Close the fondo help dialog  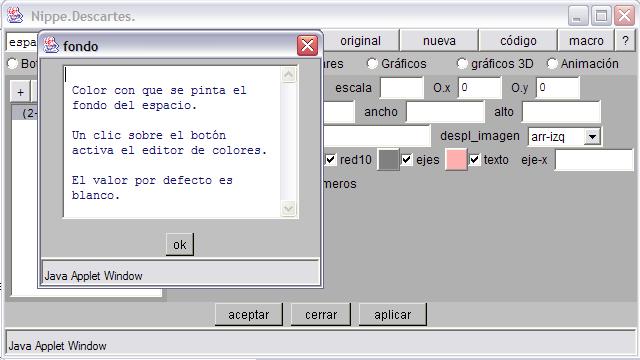[x=307, y=45]
